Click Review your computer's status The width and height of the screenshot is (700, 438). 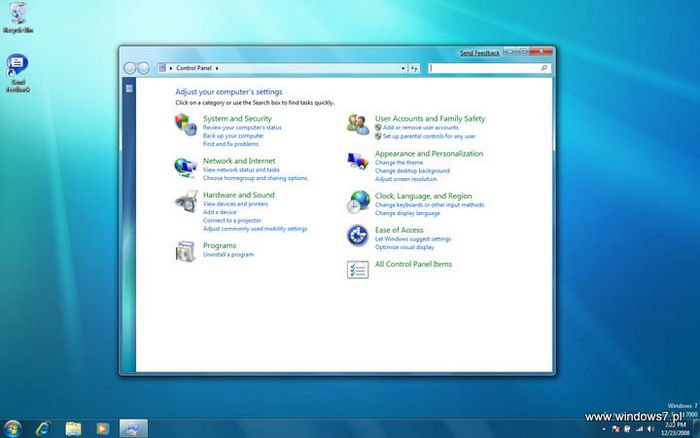242,128
